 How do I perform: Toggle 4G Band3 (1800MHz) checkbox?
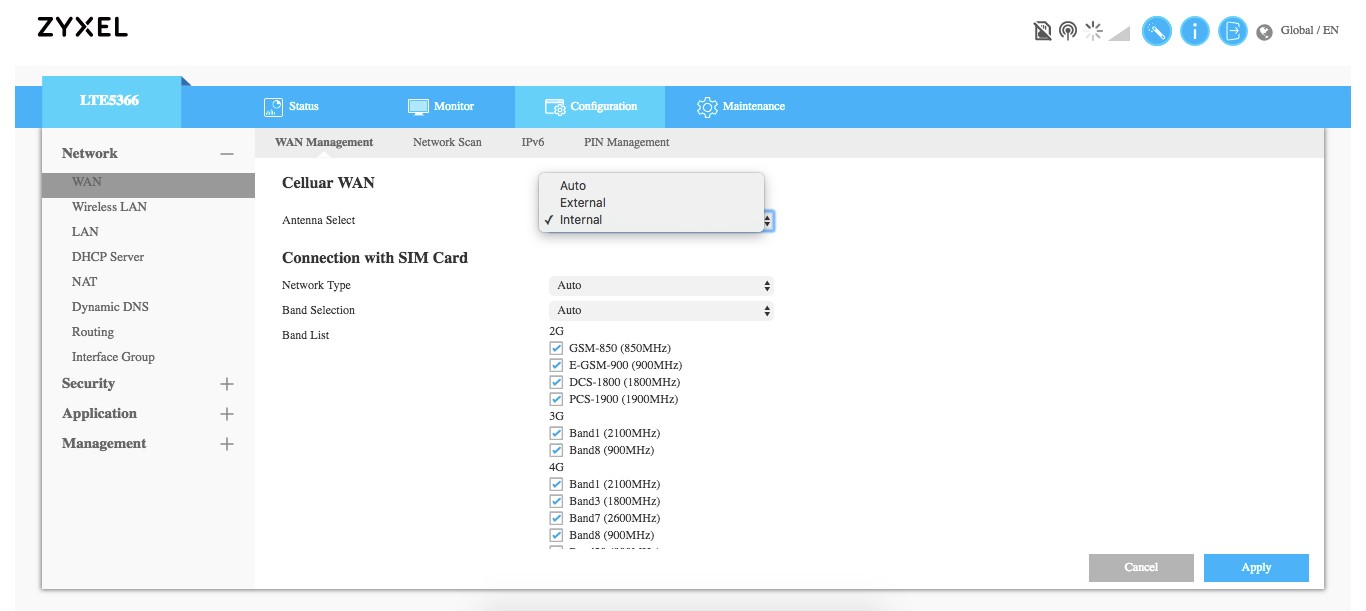[x=556, y=501]
